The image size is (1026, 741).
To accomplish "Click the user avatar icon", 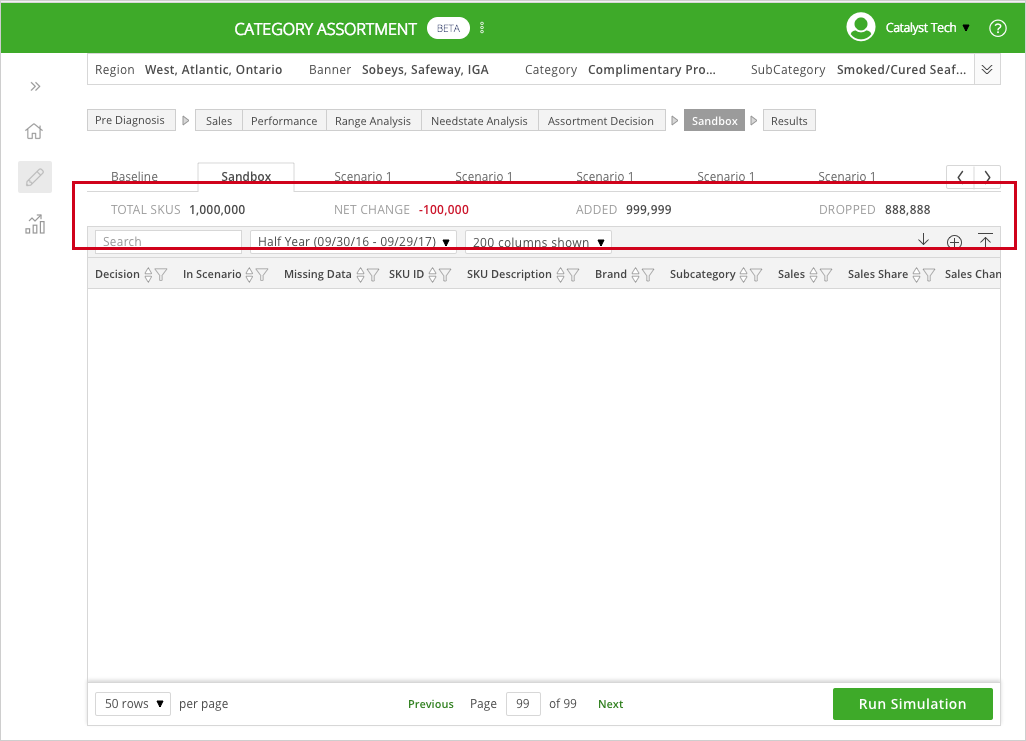I will coord(860,27).
